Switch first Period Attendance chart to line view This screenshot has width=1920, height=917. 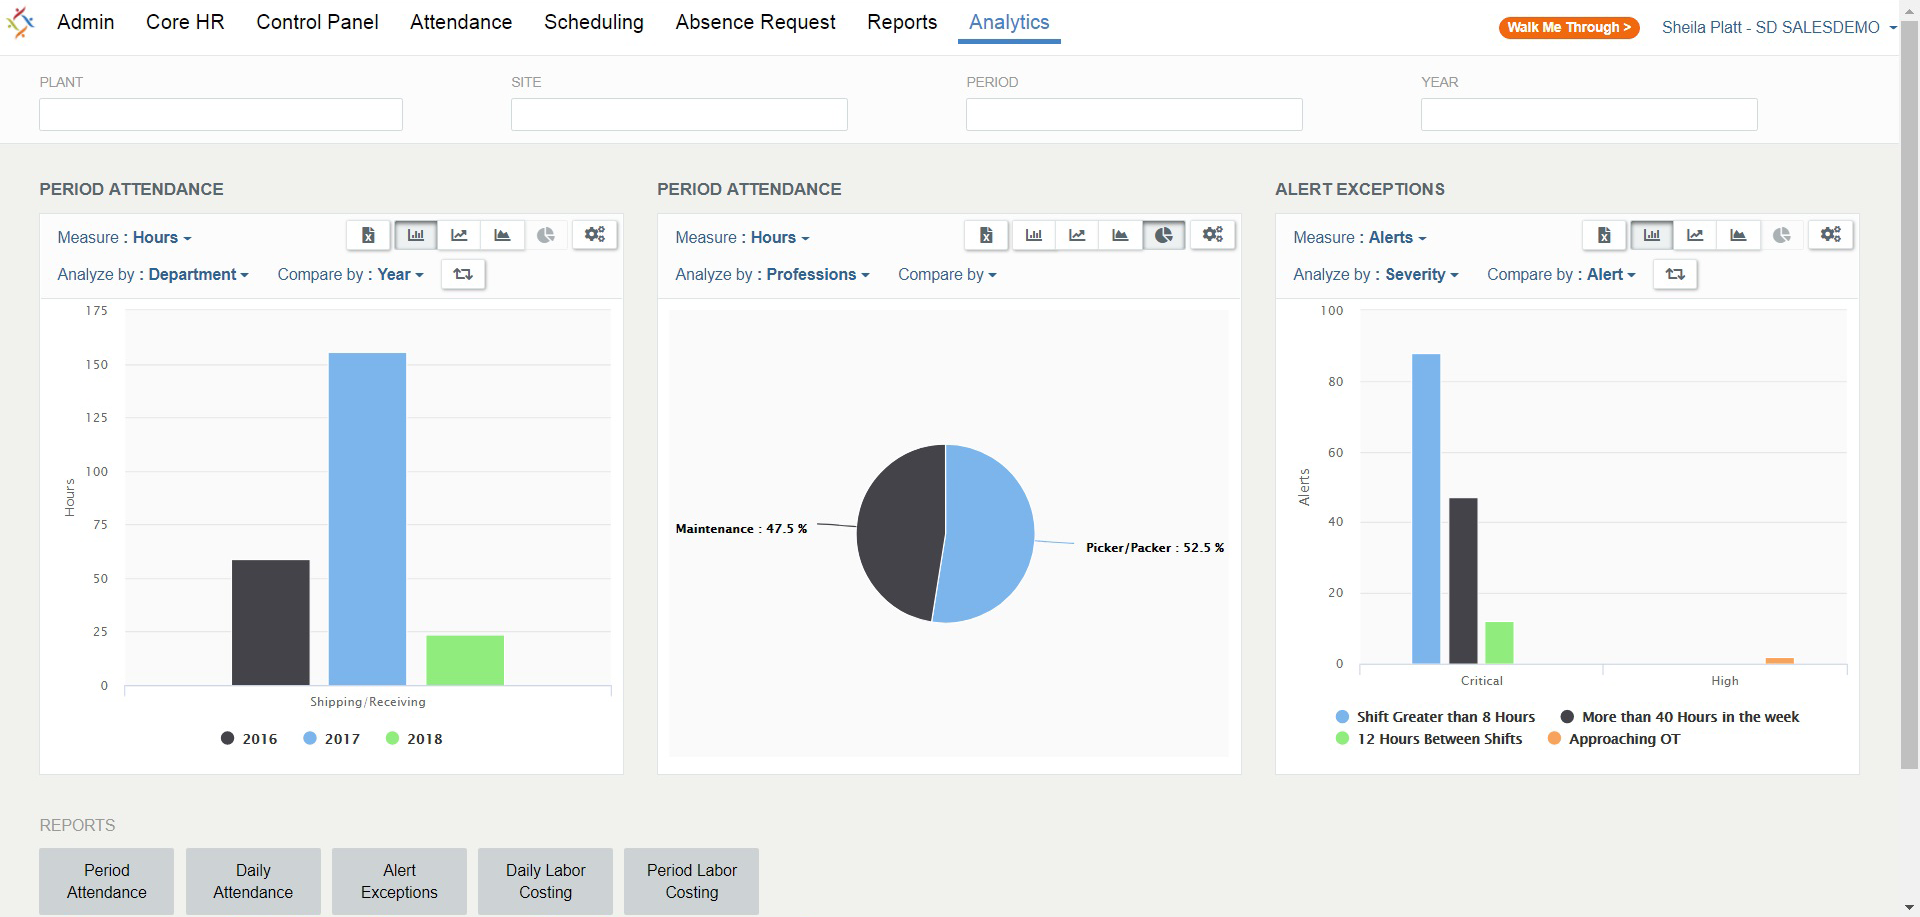click(459, 235)
